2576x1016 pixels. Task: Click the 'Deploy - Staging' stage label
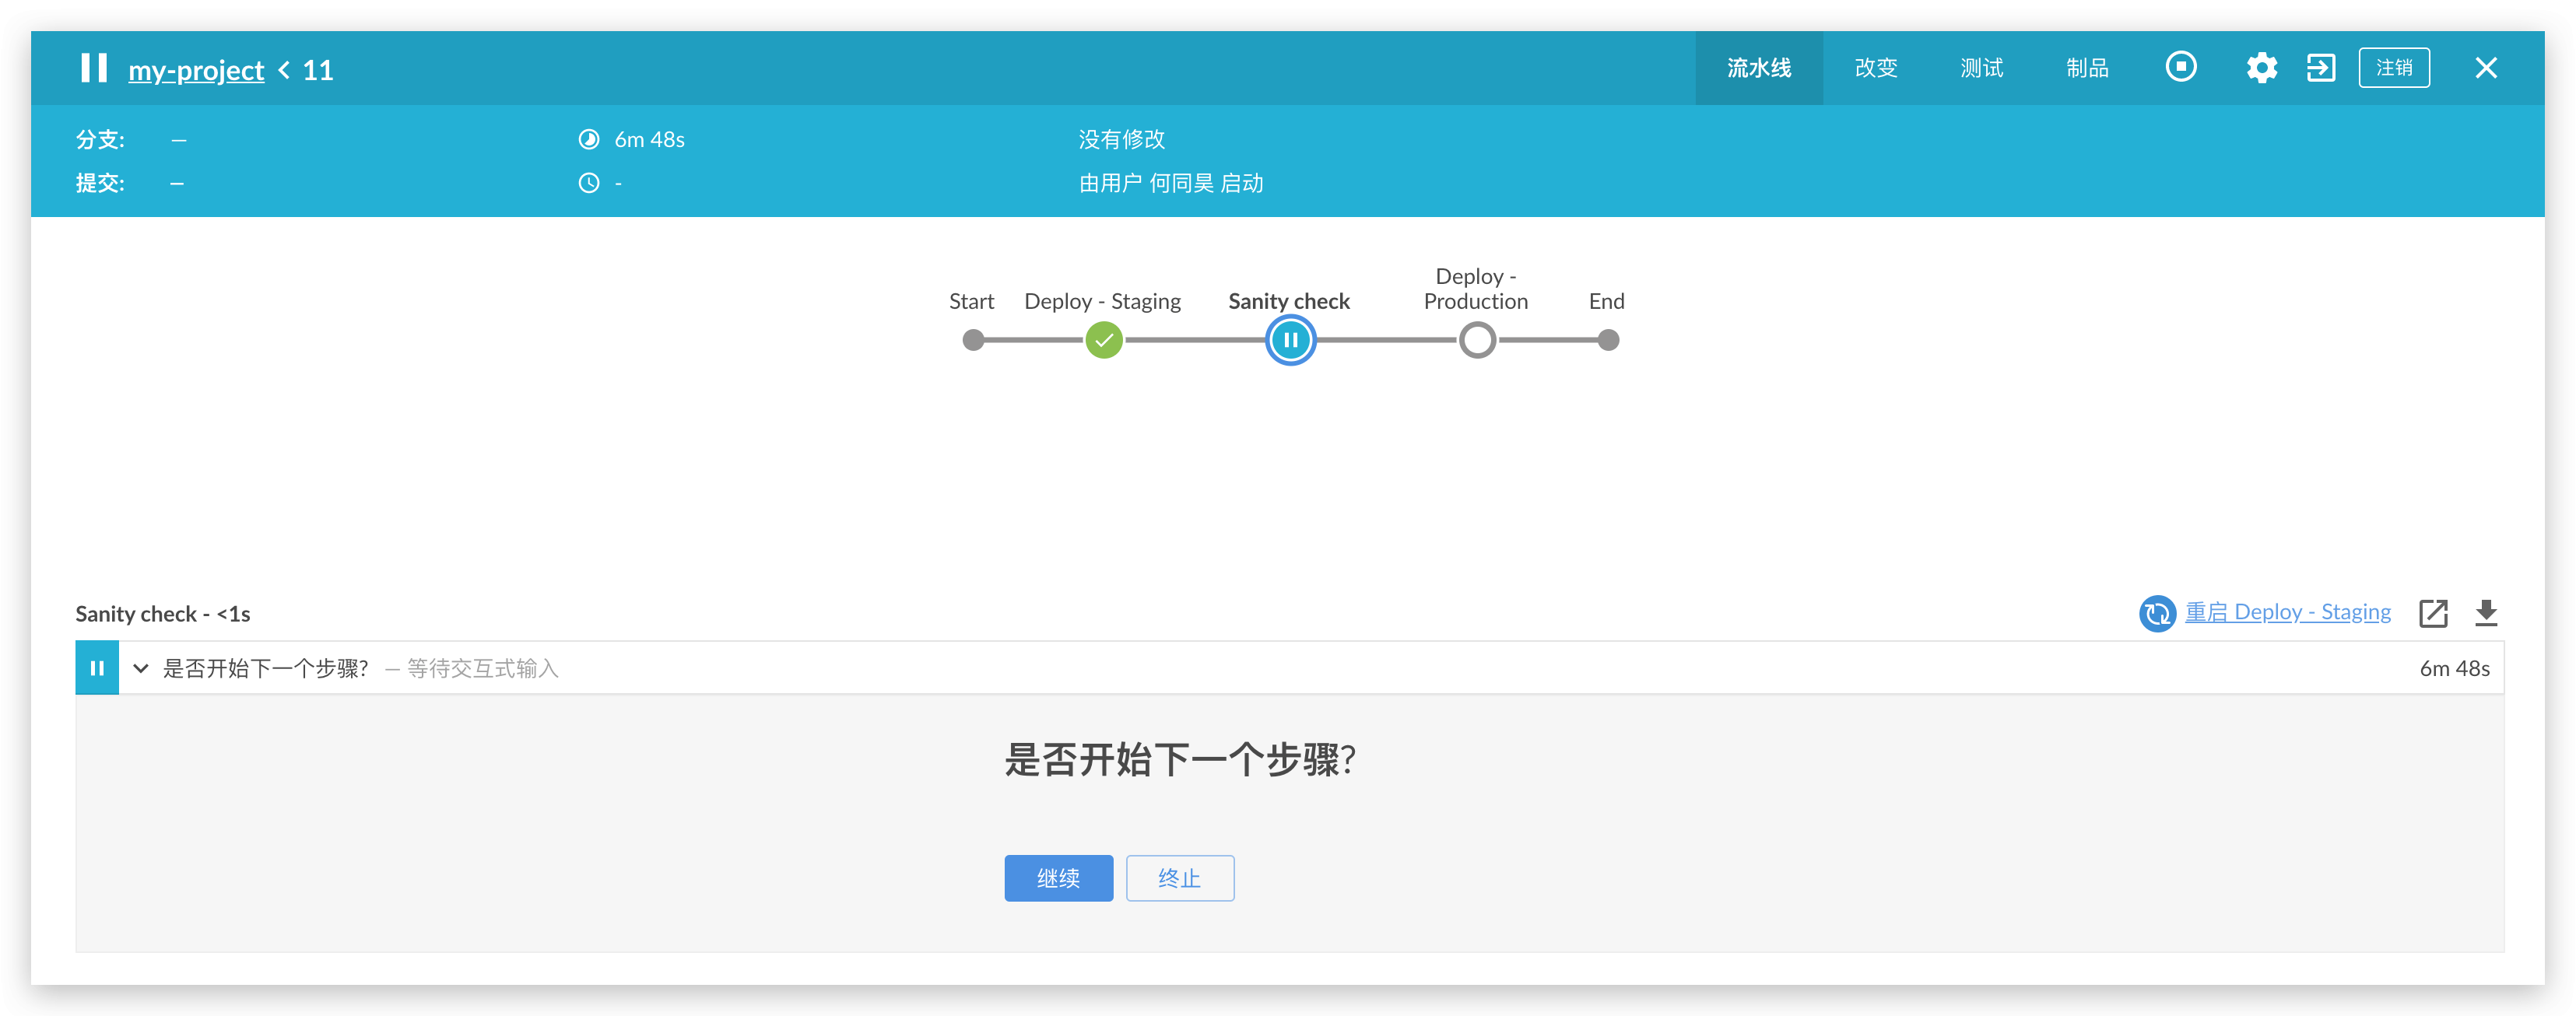(1102, 301)
